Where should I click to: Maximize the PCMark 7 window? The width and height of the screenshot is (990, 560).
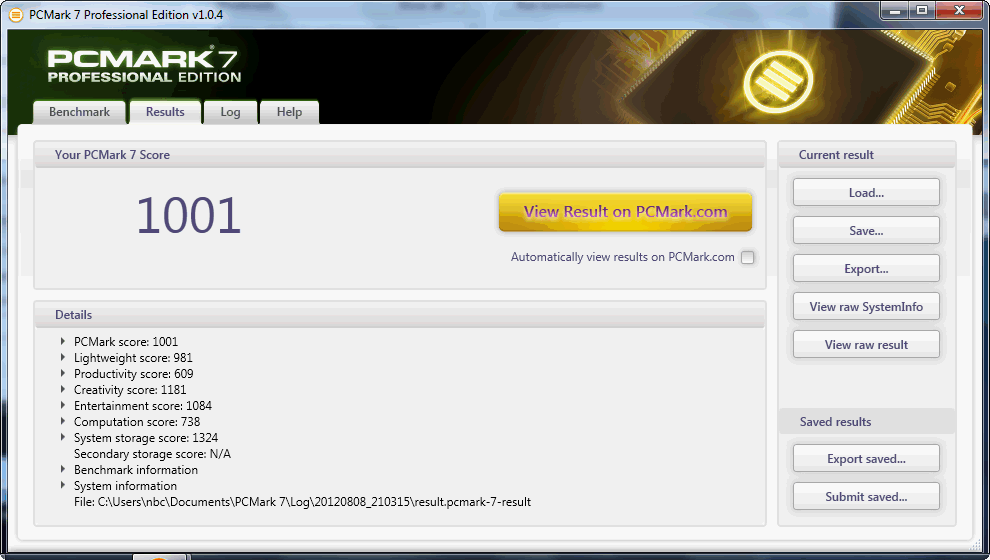[x=922, y=10]
